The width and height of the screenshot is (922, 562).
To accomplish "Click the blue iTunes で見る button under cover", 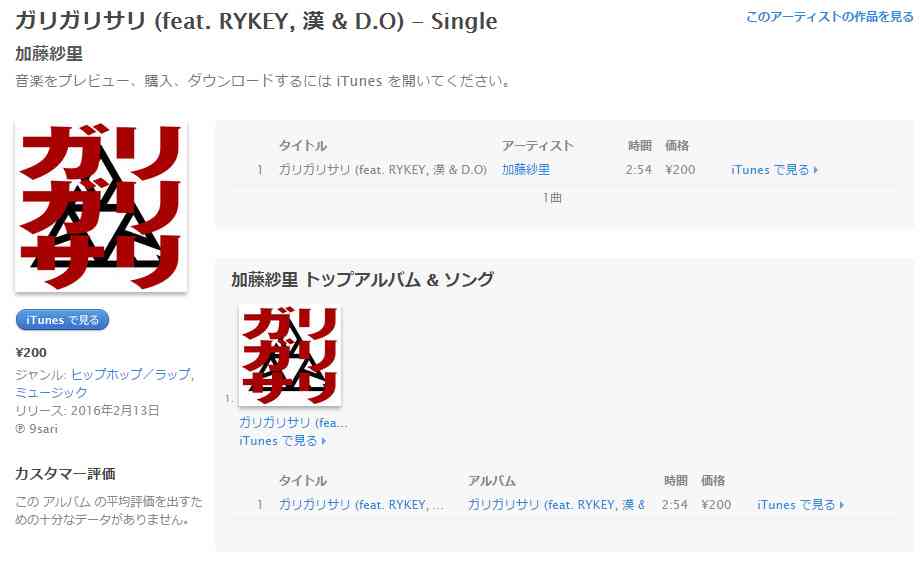I will (x=62, y=320).
